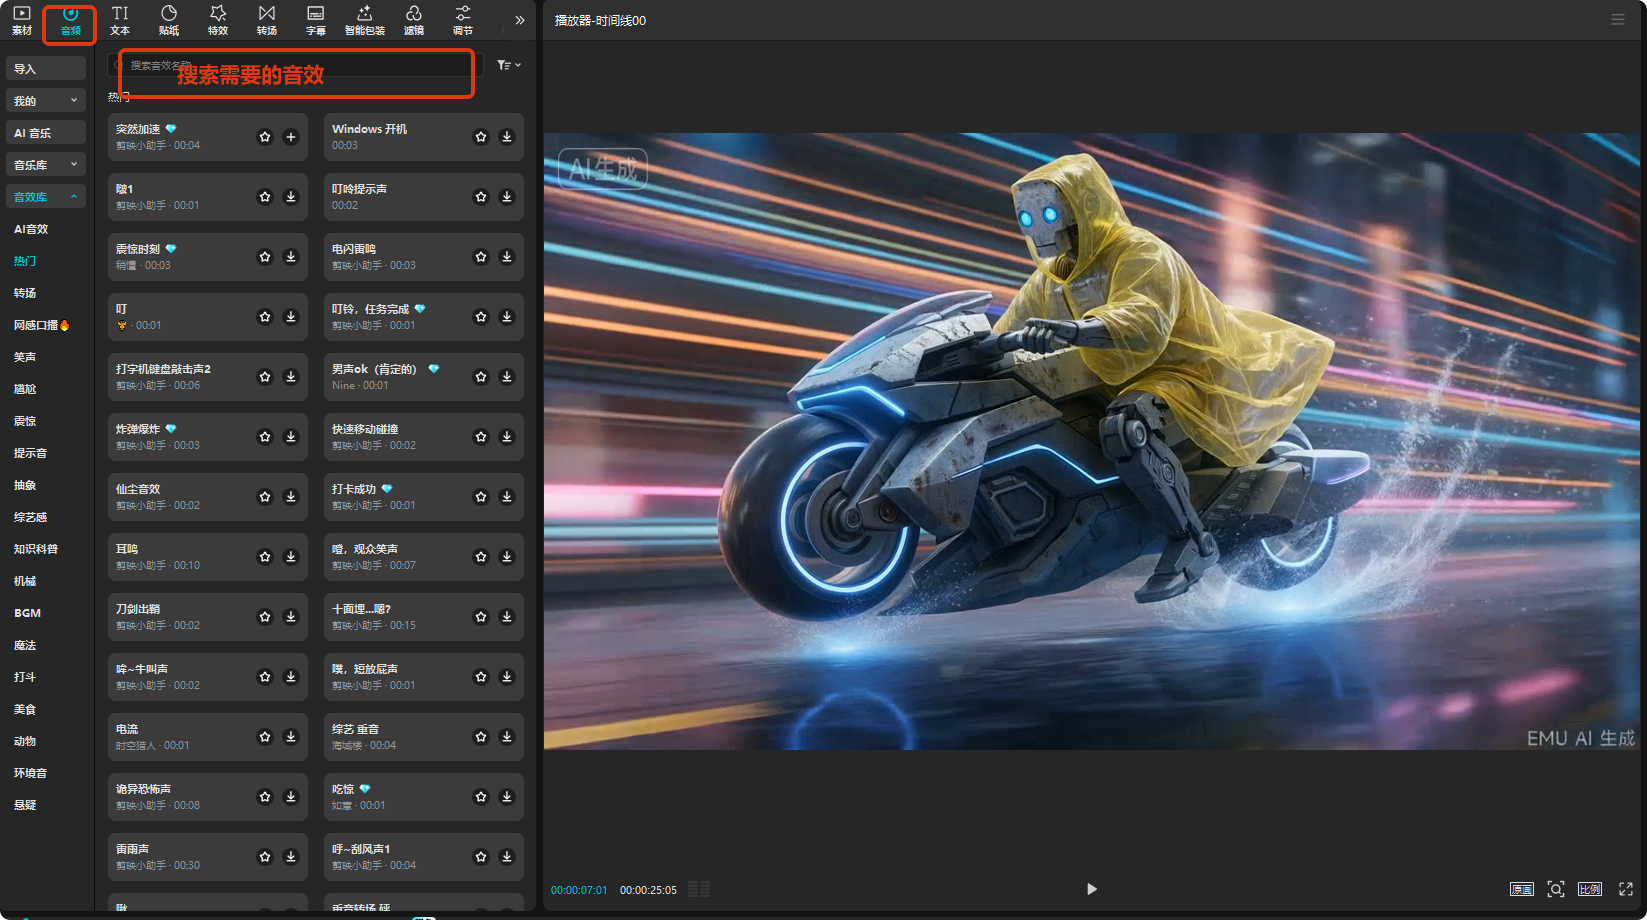Click the 比例 aspect ratio button
Viewport: 1647px width, 920px height.
(1589, 889)
